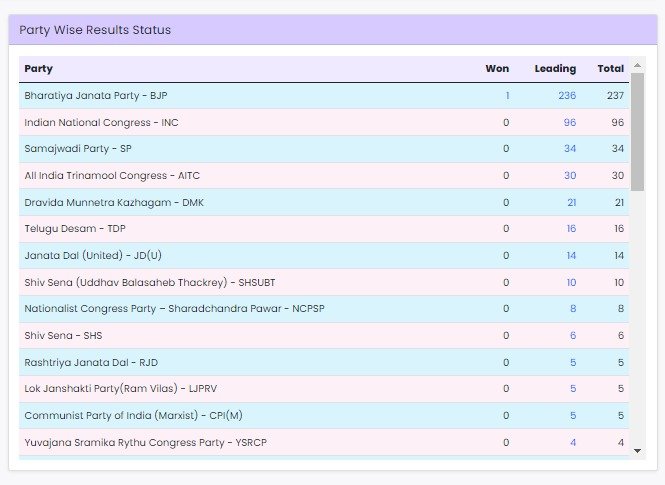Click the DMK leading count 21
This screenshot has width=665, height=485.
(x=571, y=203)
